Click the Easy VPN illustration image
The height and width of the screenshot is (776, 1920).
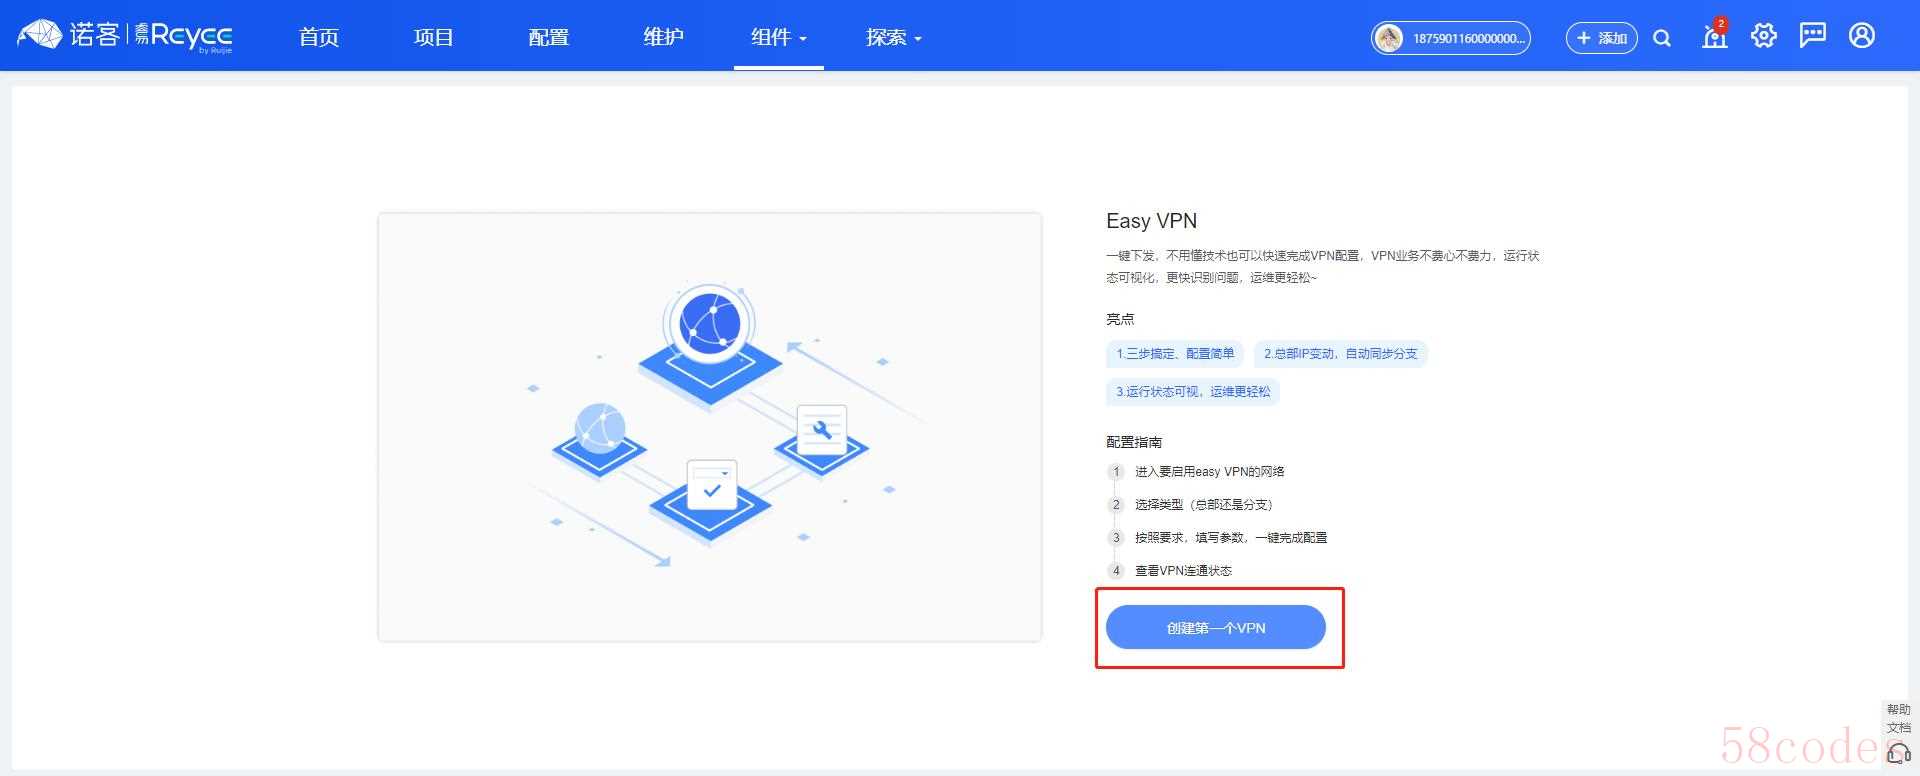710,427
